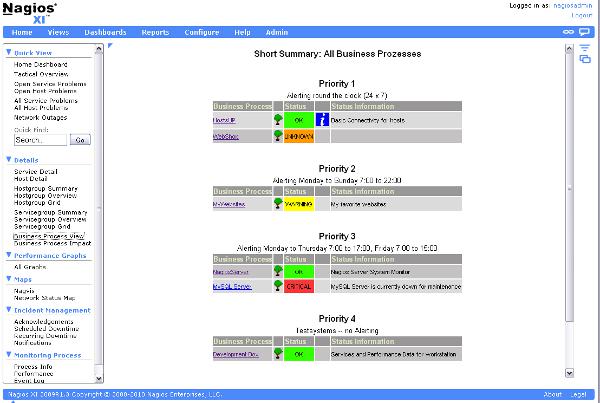
Task: Open the business process link in the WARNING row
Action: click(x=229, y=204)
